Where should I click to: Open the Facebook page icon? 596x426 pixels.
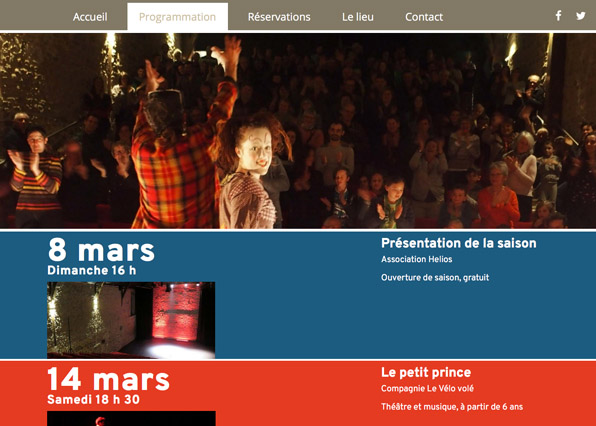pyautogui.click(x=558, y=16)
